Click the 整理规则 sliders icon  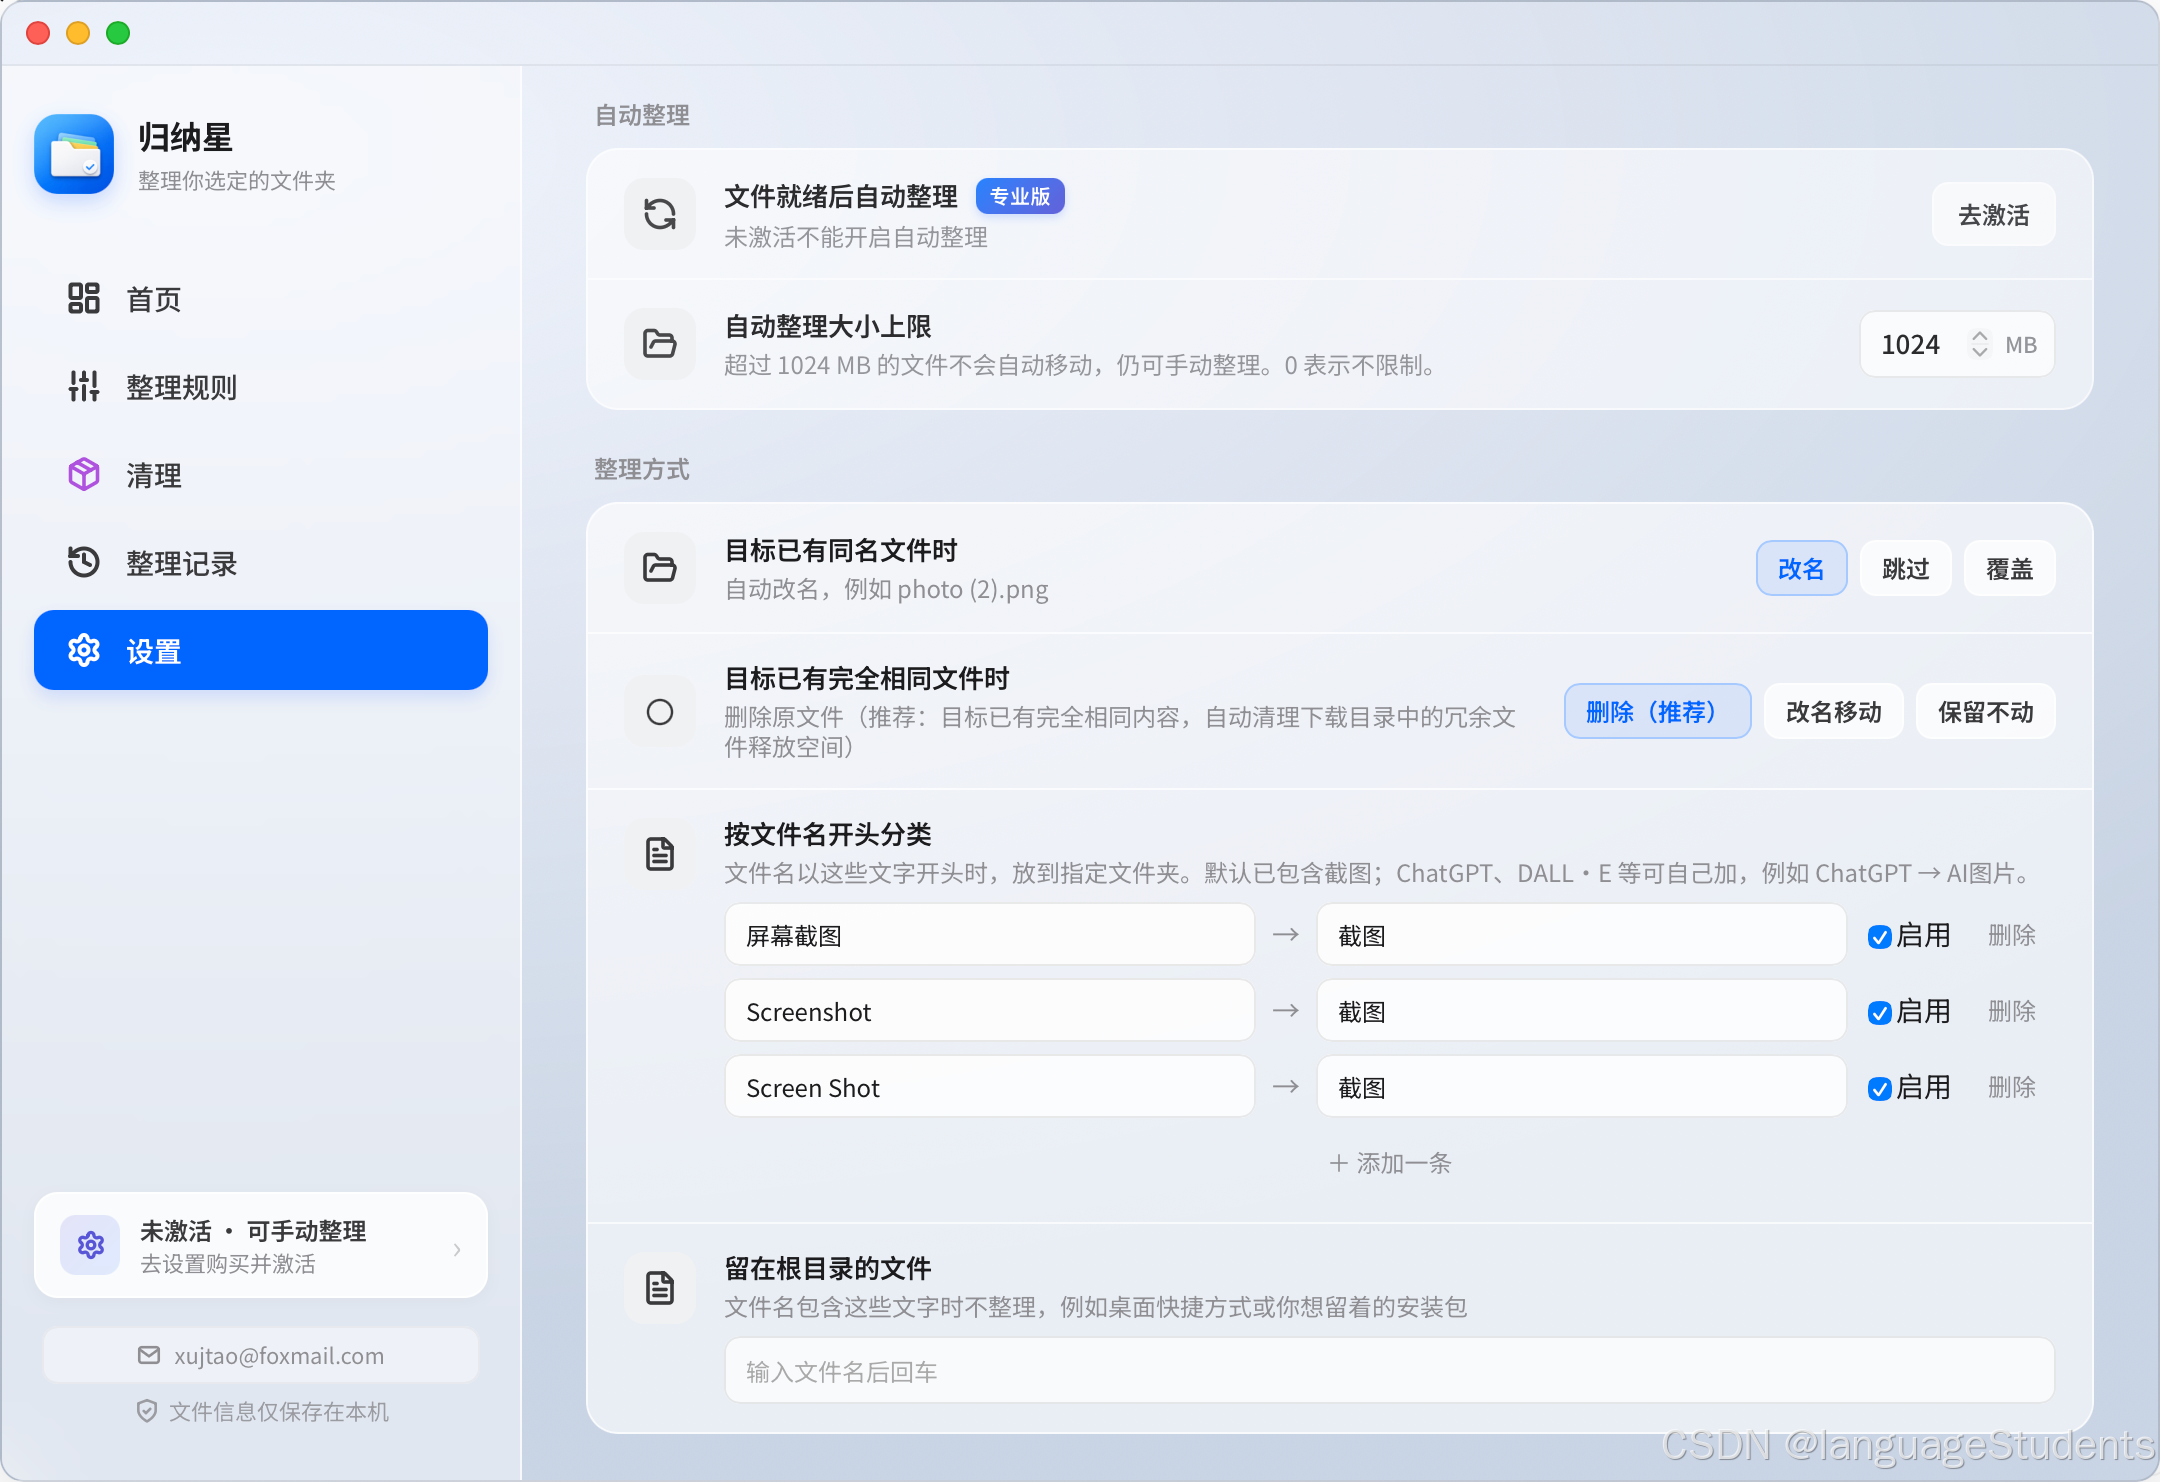[84, 386]
